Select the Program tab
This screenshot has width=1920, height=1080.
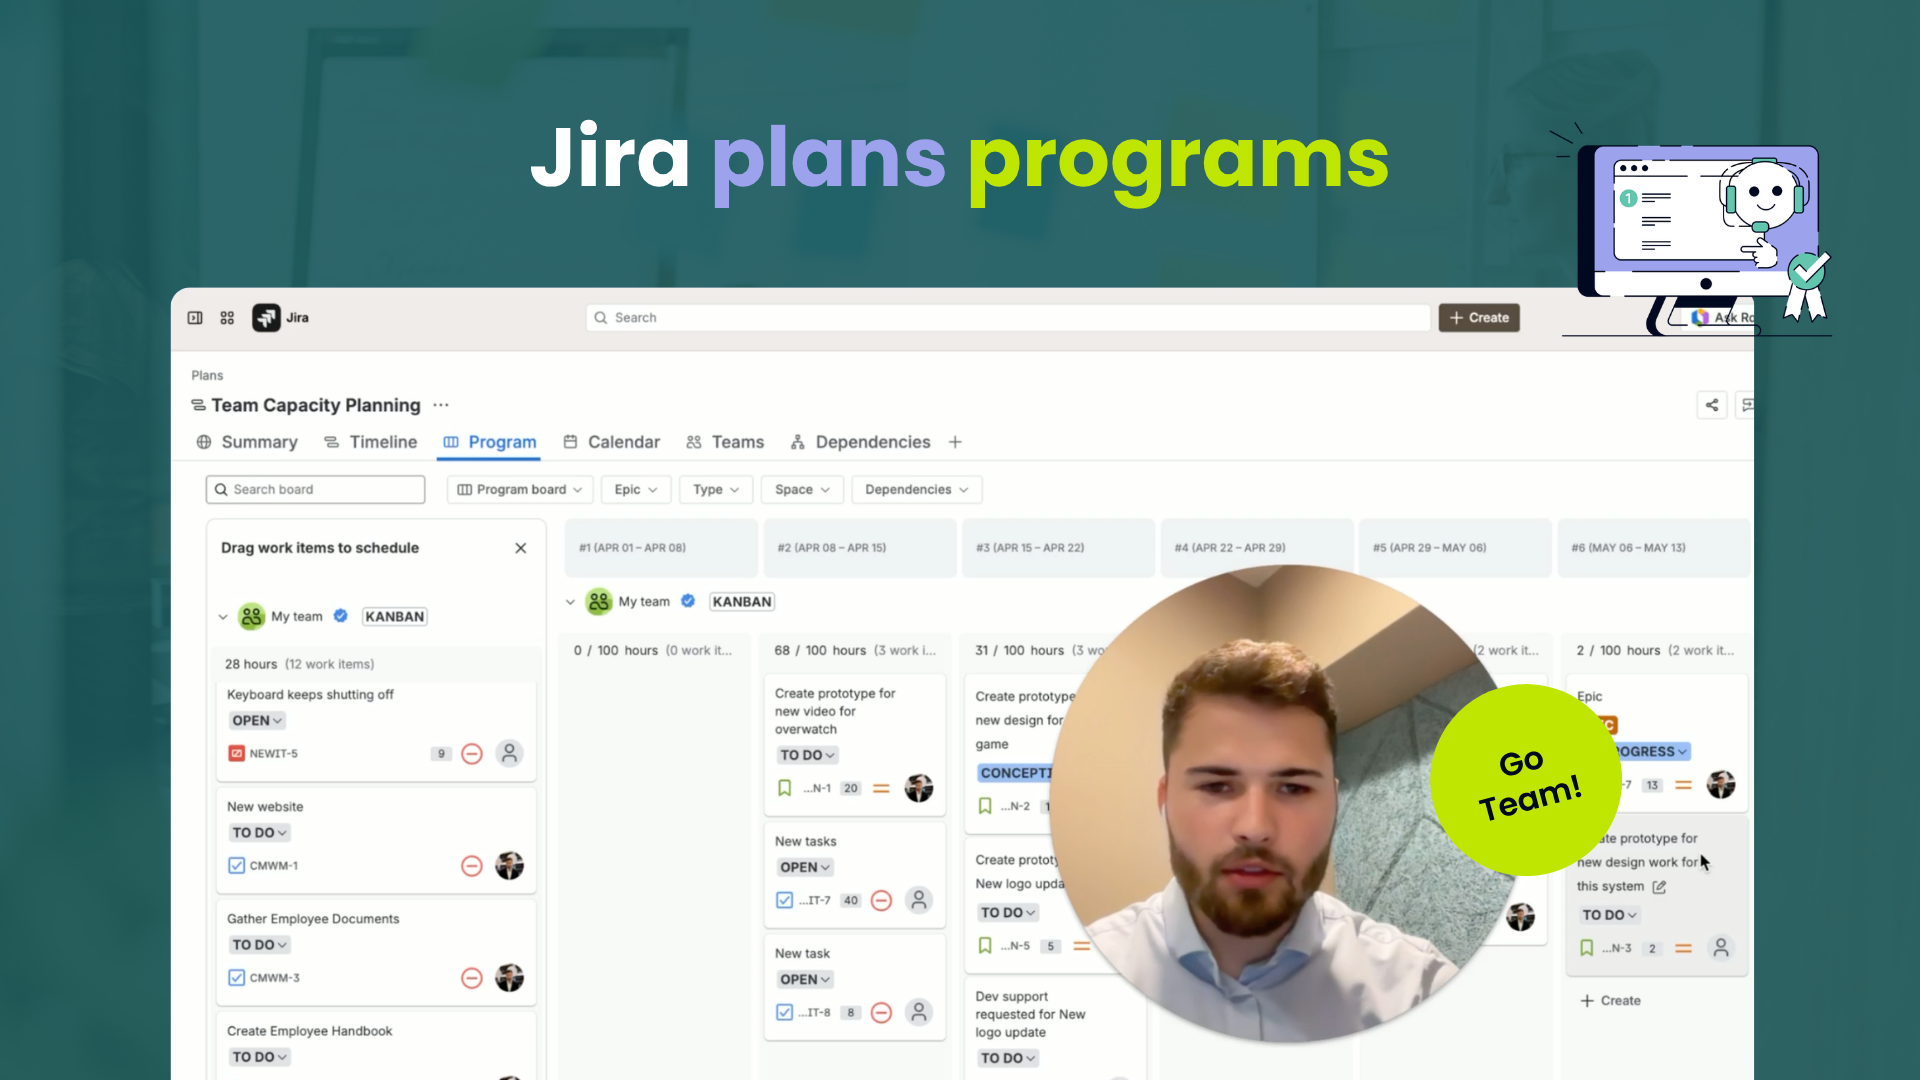tap(490, 442)
